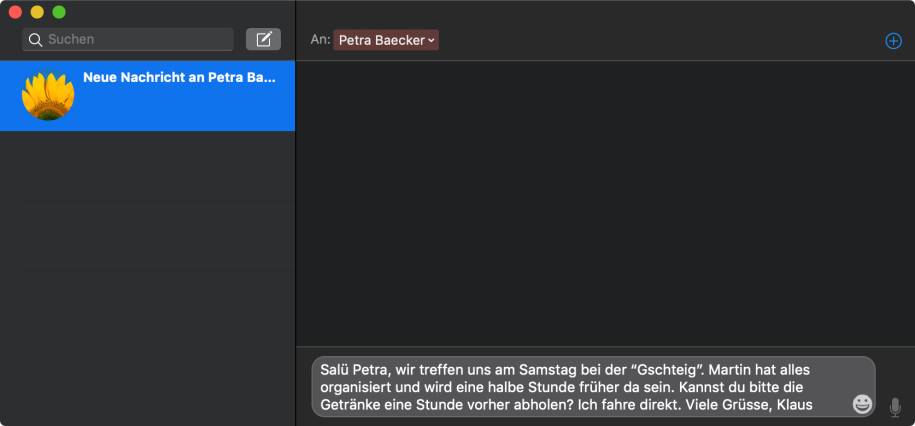Open the emoji picker smiley icon
Image resolution: width=915 pixels, height=426 pixels.
click(862, 403)
